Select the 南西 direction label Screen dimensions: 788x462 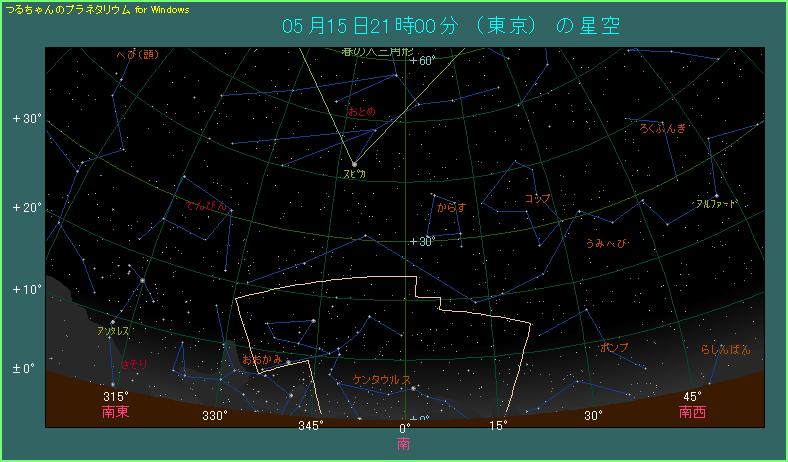pyautogui.click(x=691, y=411)
